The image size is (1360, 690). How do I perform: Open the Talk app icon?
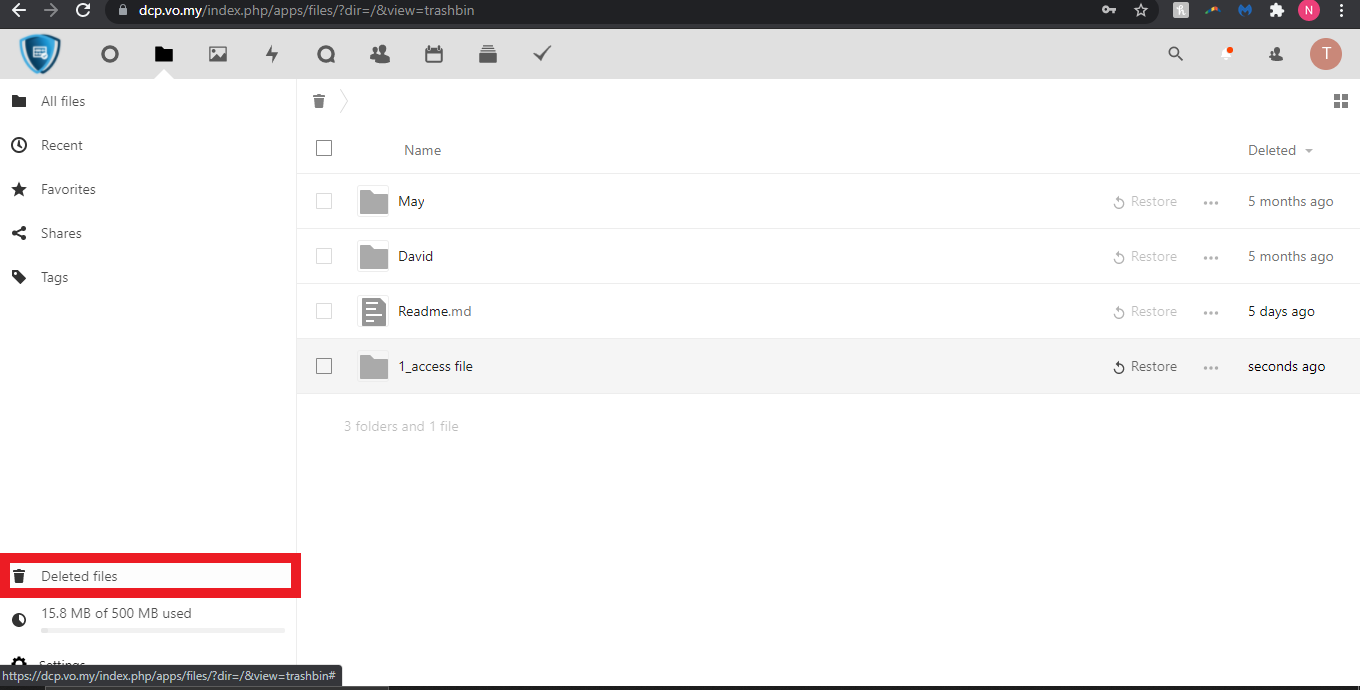coord(326,54)
